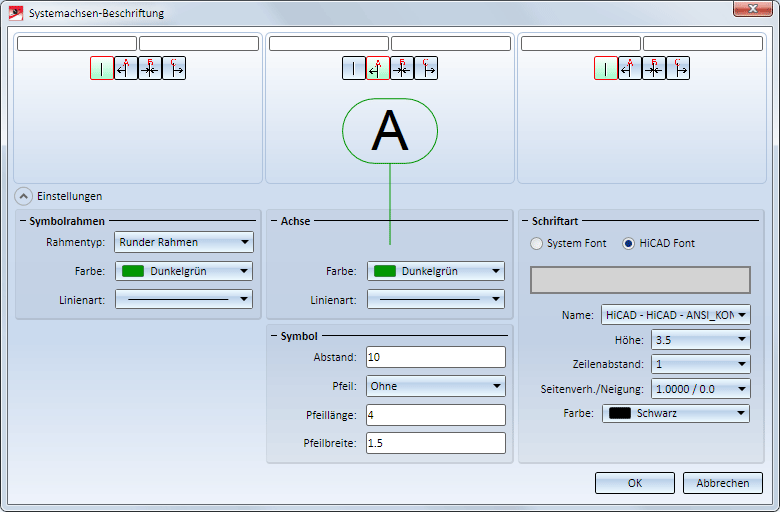Click the gray font preview box
This screenshot has height=512, width=780.
tap(640, 280)
